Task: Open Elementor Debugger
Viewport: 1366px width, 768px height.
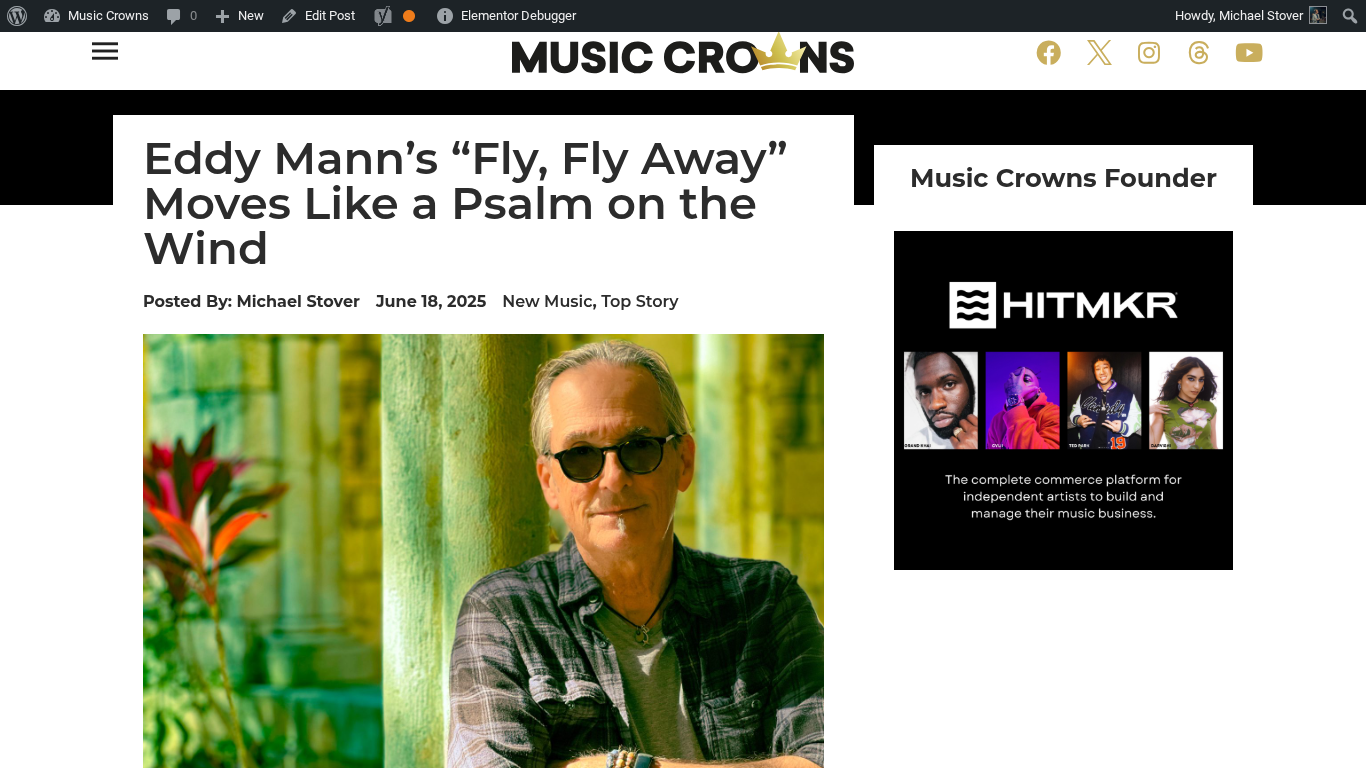Action: coord(507,16)
